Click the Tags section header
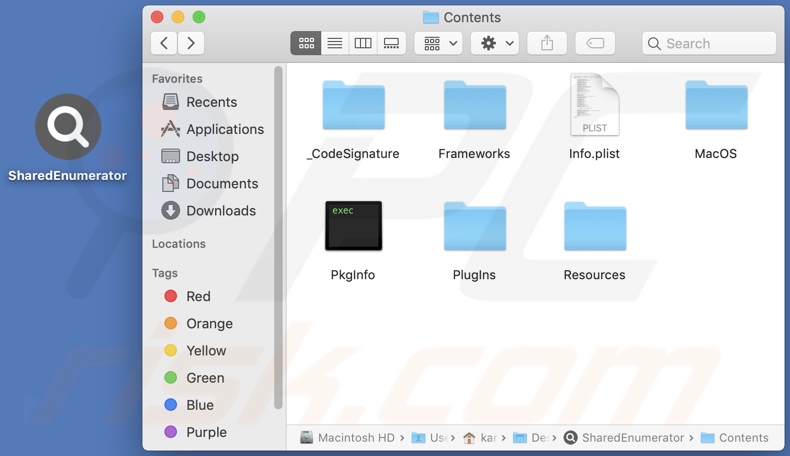Image resolution: width=790 pixels, height=456 pixels. [165, 273]
